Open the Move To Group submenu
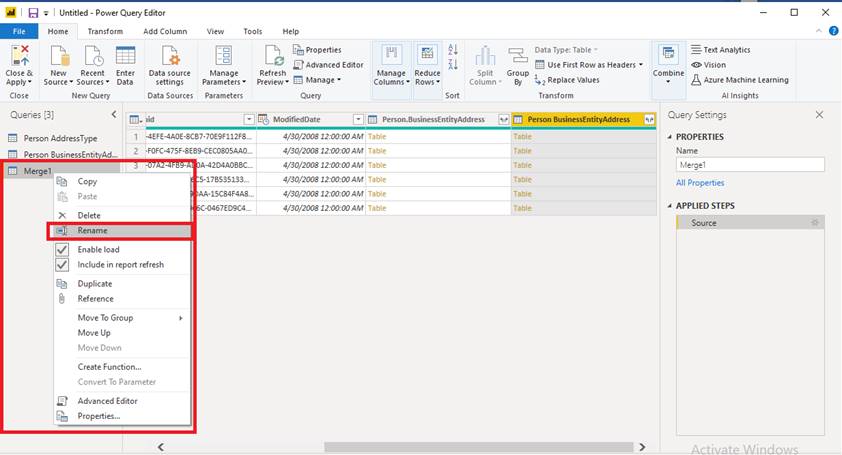Viewport: 842px width, 455px height. [122, 318]
